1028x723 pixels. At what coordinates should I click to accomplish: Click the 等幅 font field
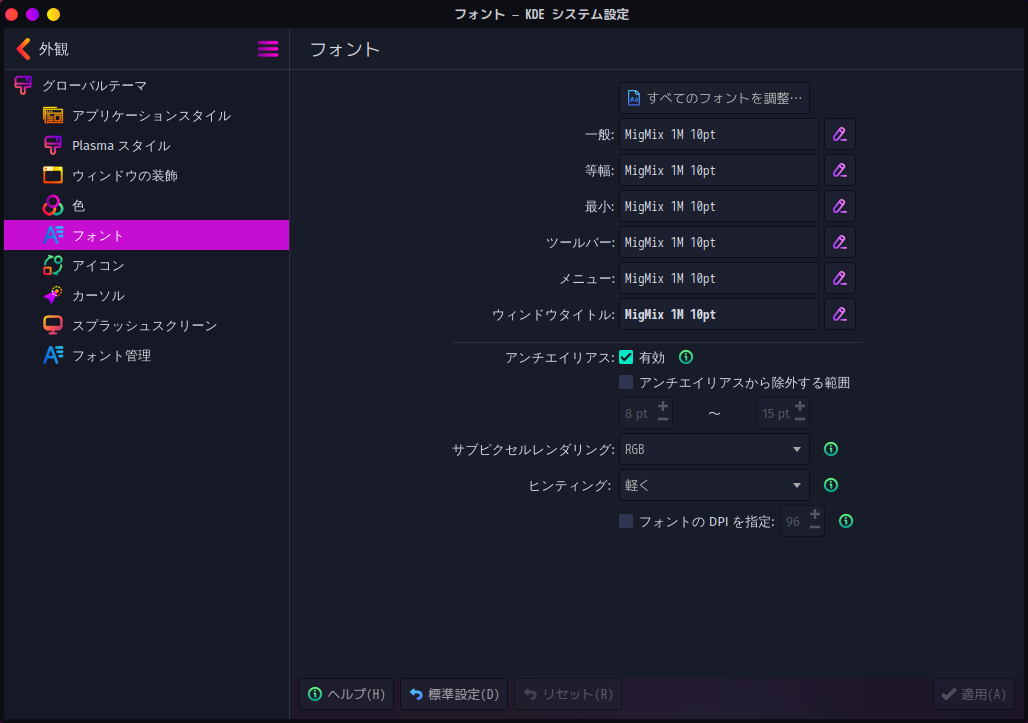coord(719,170)
